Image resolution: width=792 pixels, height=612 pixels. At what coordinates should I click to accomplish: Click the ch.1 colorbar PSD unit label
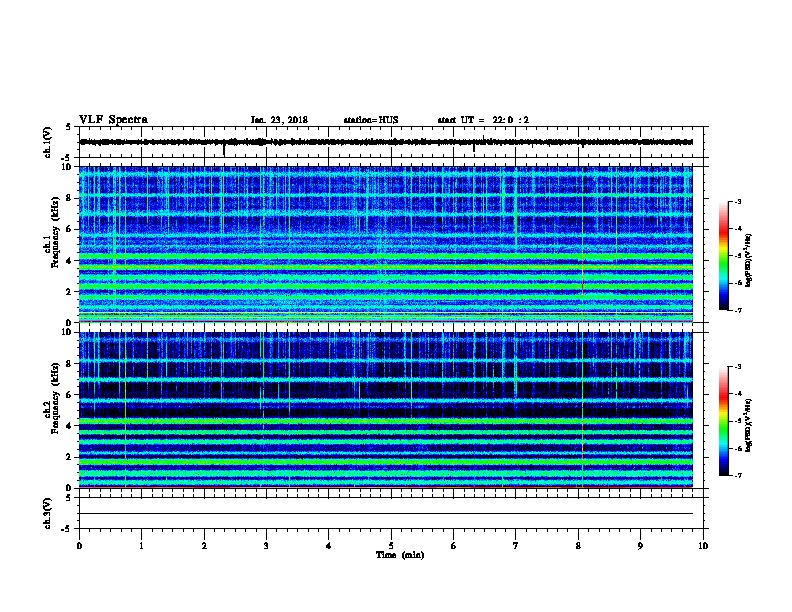coord(748,260)
